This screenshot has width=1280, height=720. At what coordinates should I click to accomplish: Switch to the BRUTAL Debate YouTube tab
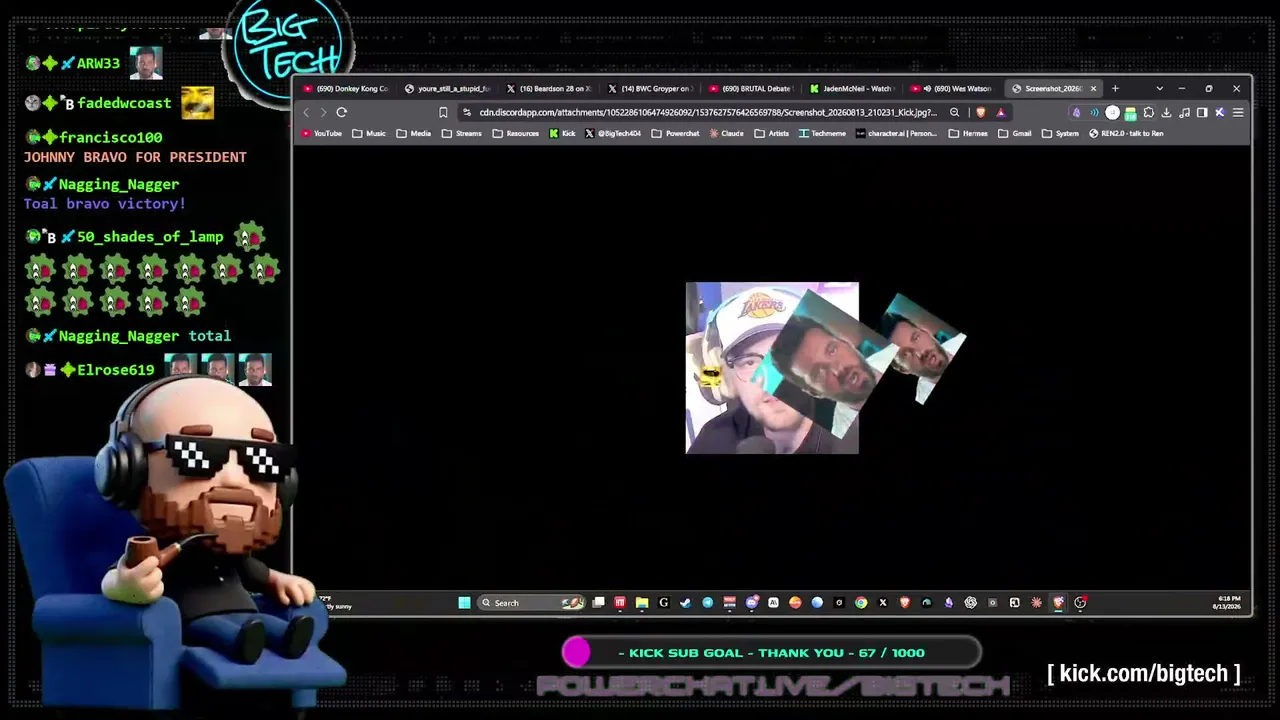pos(751,89)
